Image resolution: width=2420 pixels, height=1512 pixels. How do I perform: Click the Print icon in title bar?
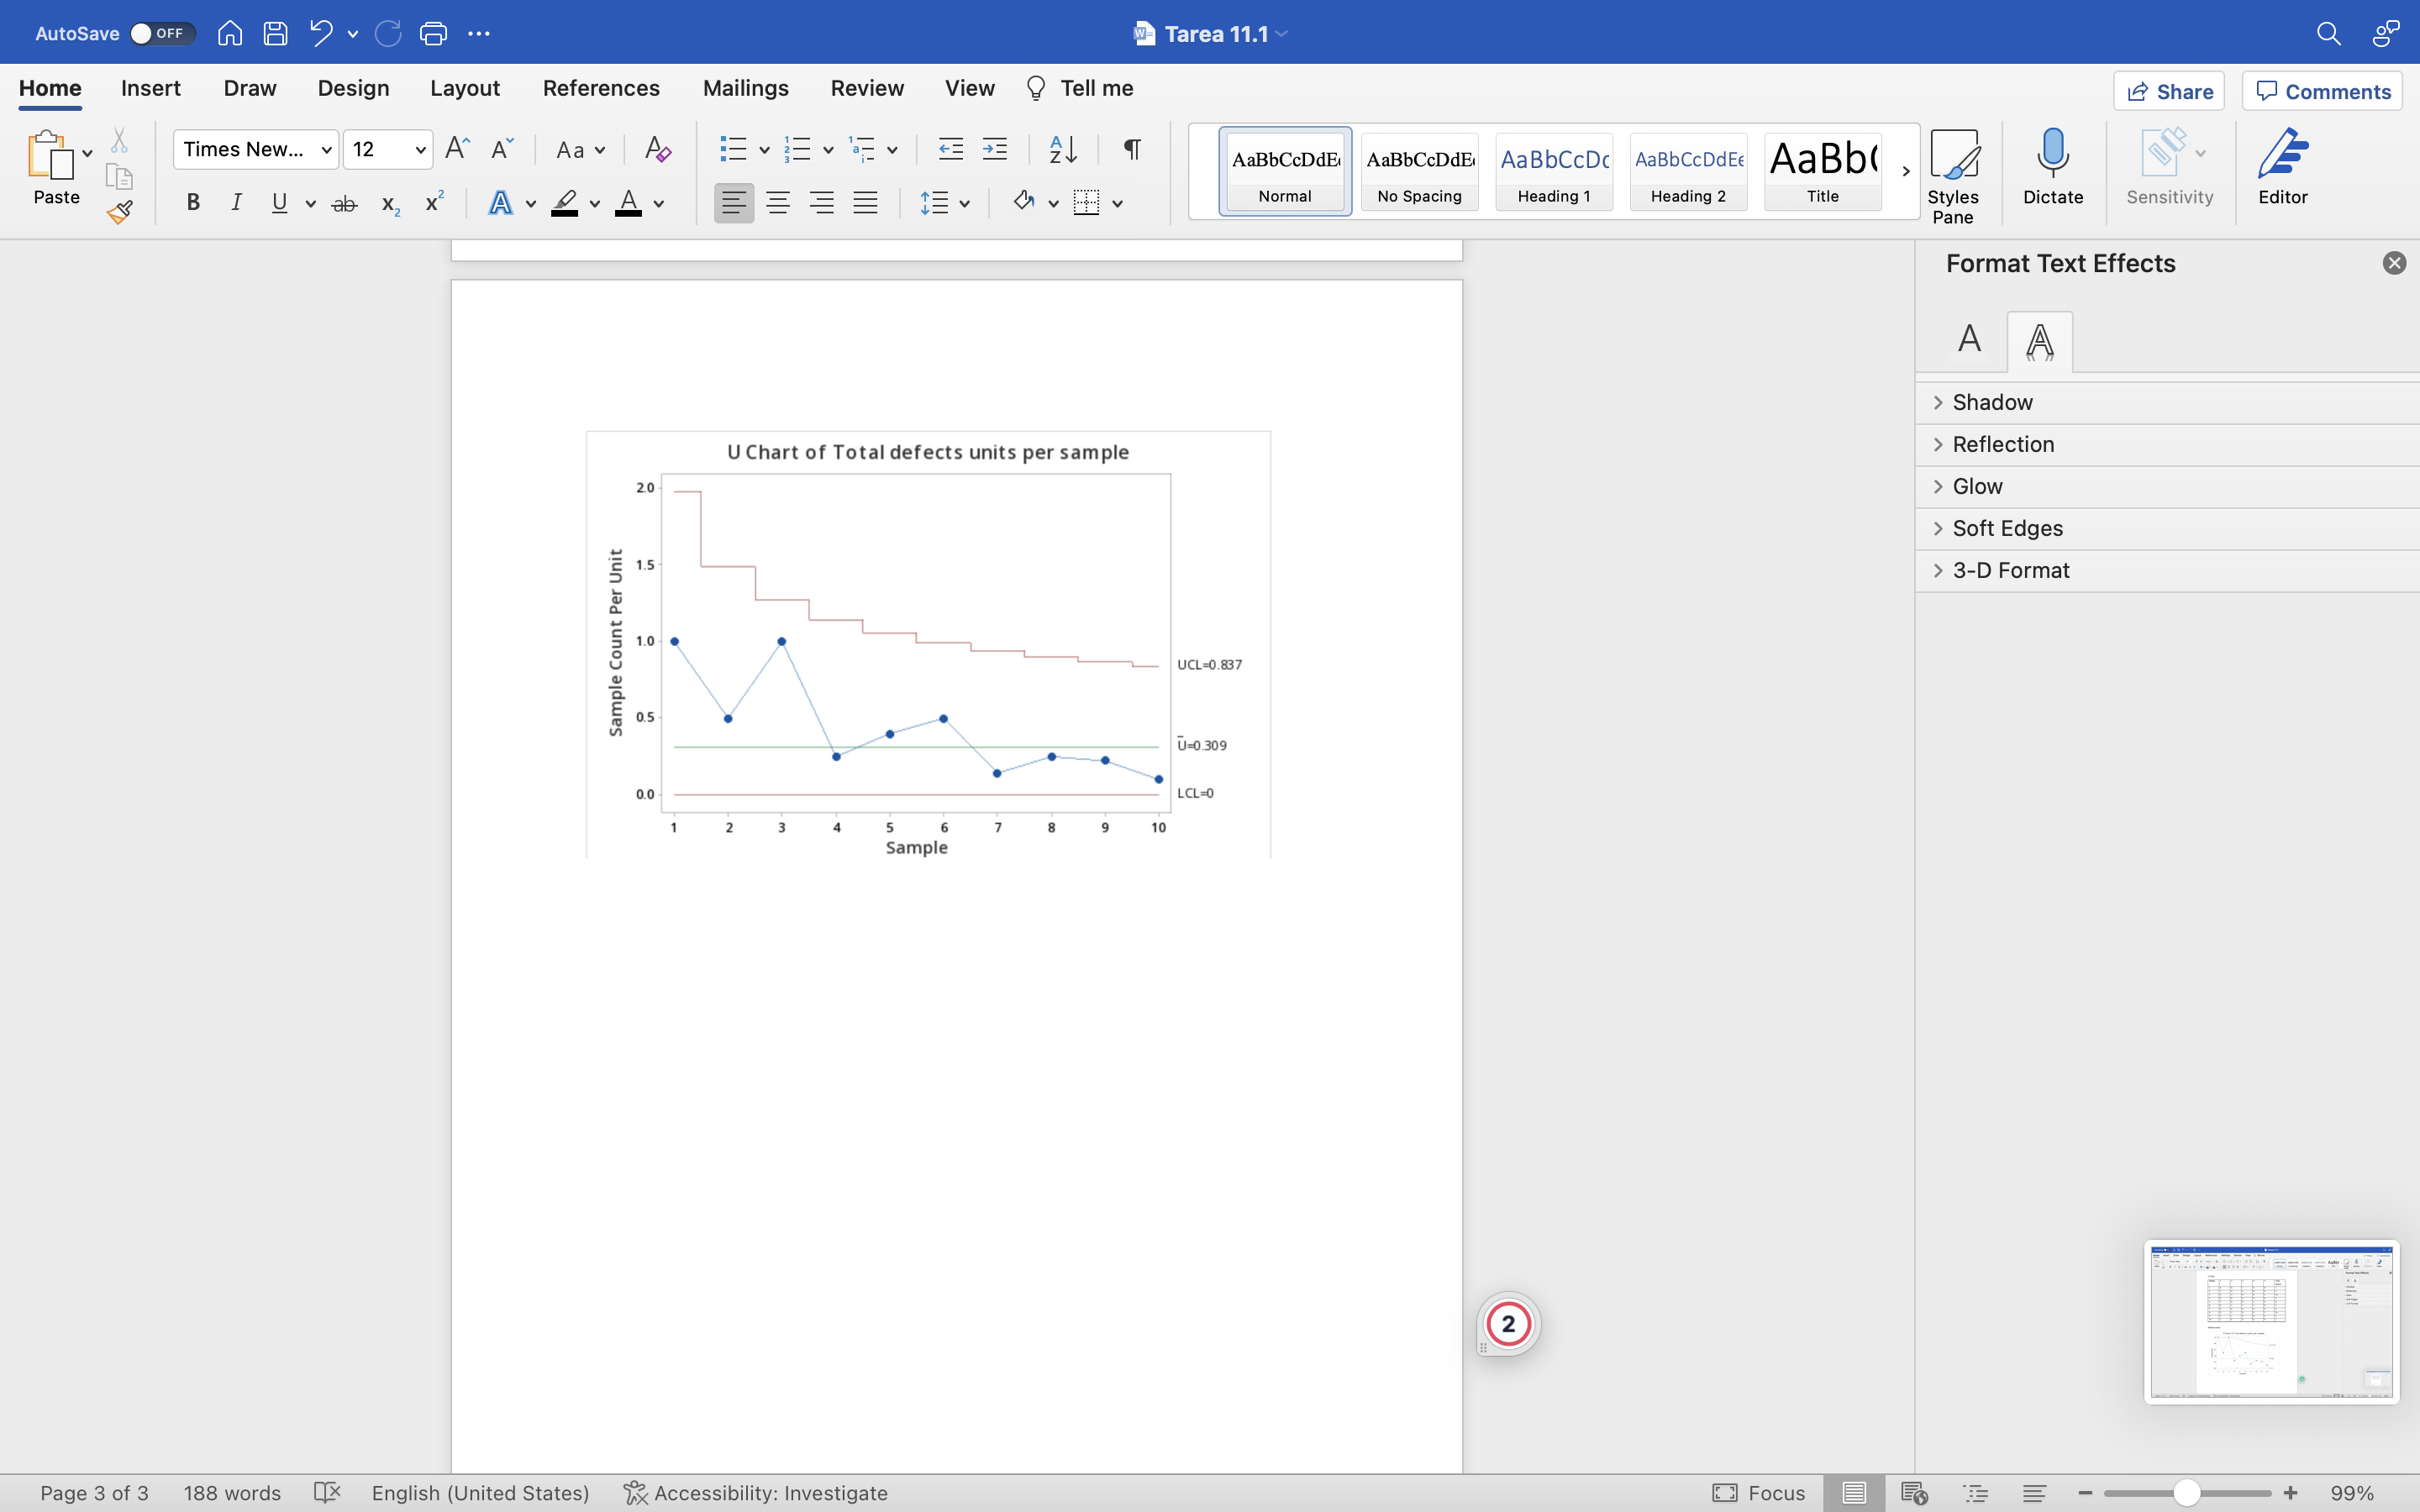click(433, 33)
